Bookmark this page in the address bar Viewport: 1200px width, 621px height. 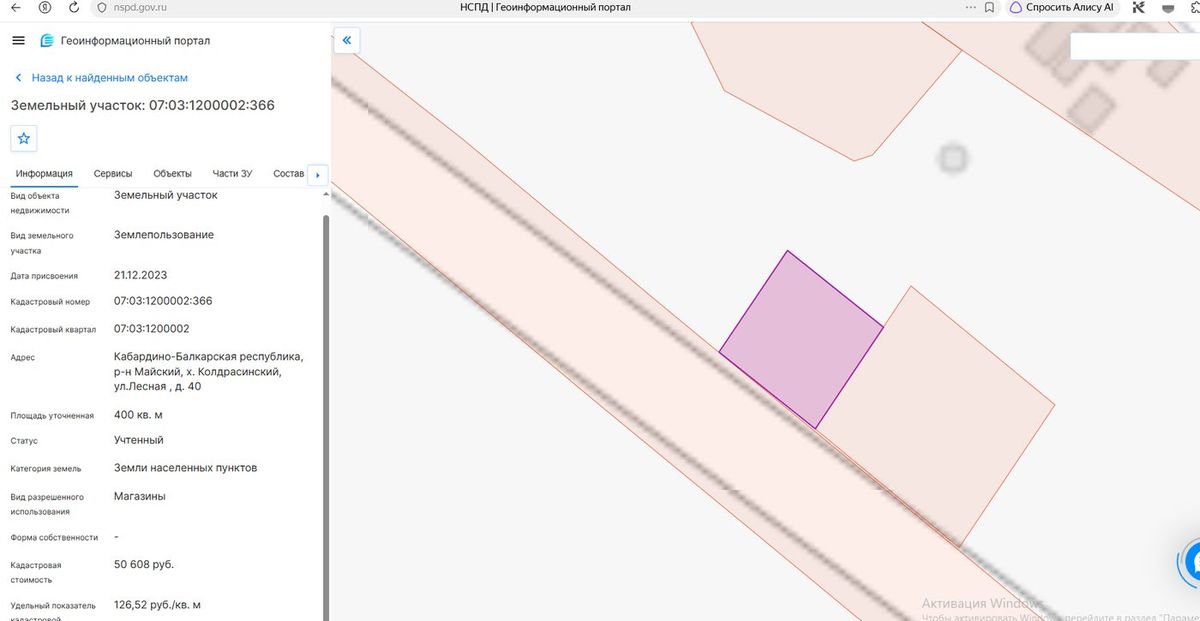[989, 7]
